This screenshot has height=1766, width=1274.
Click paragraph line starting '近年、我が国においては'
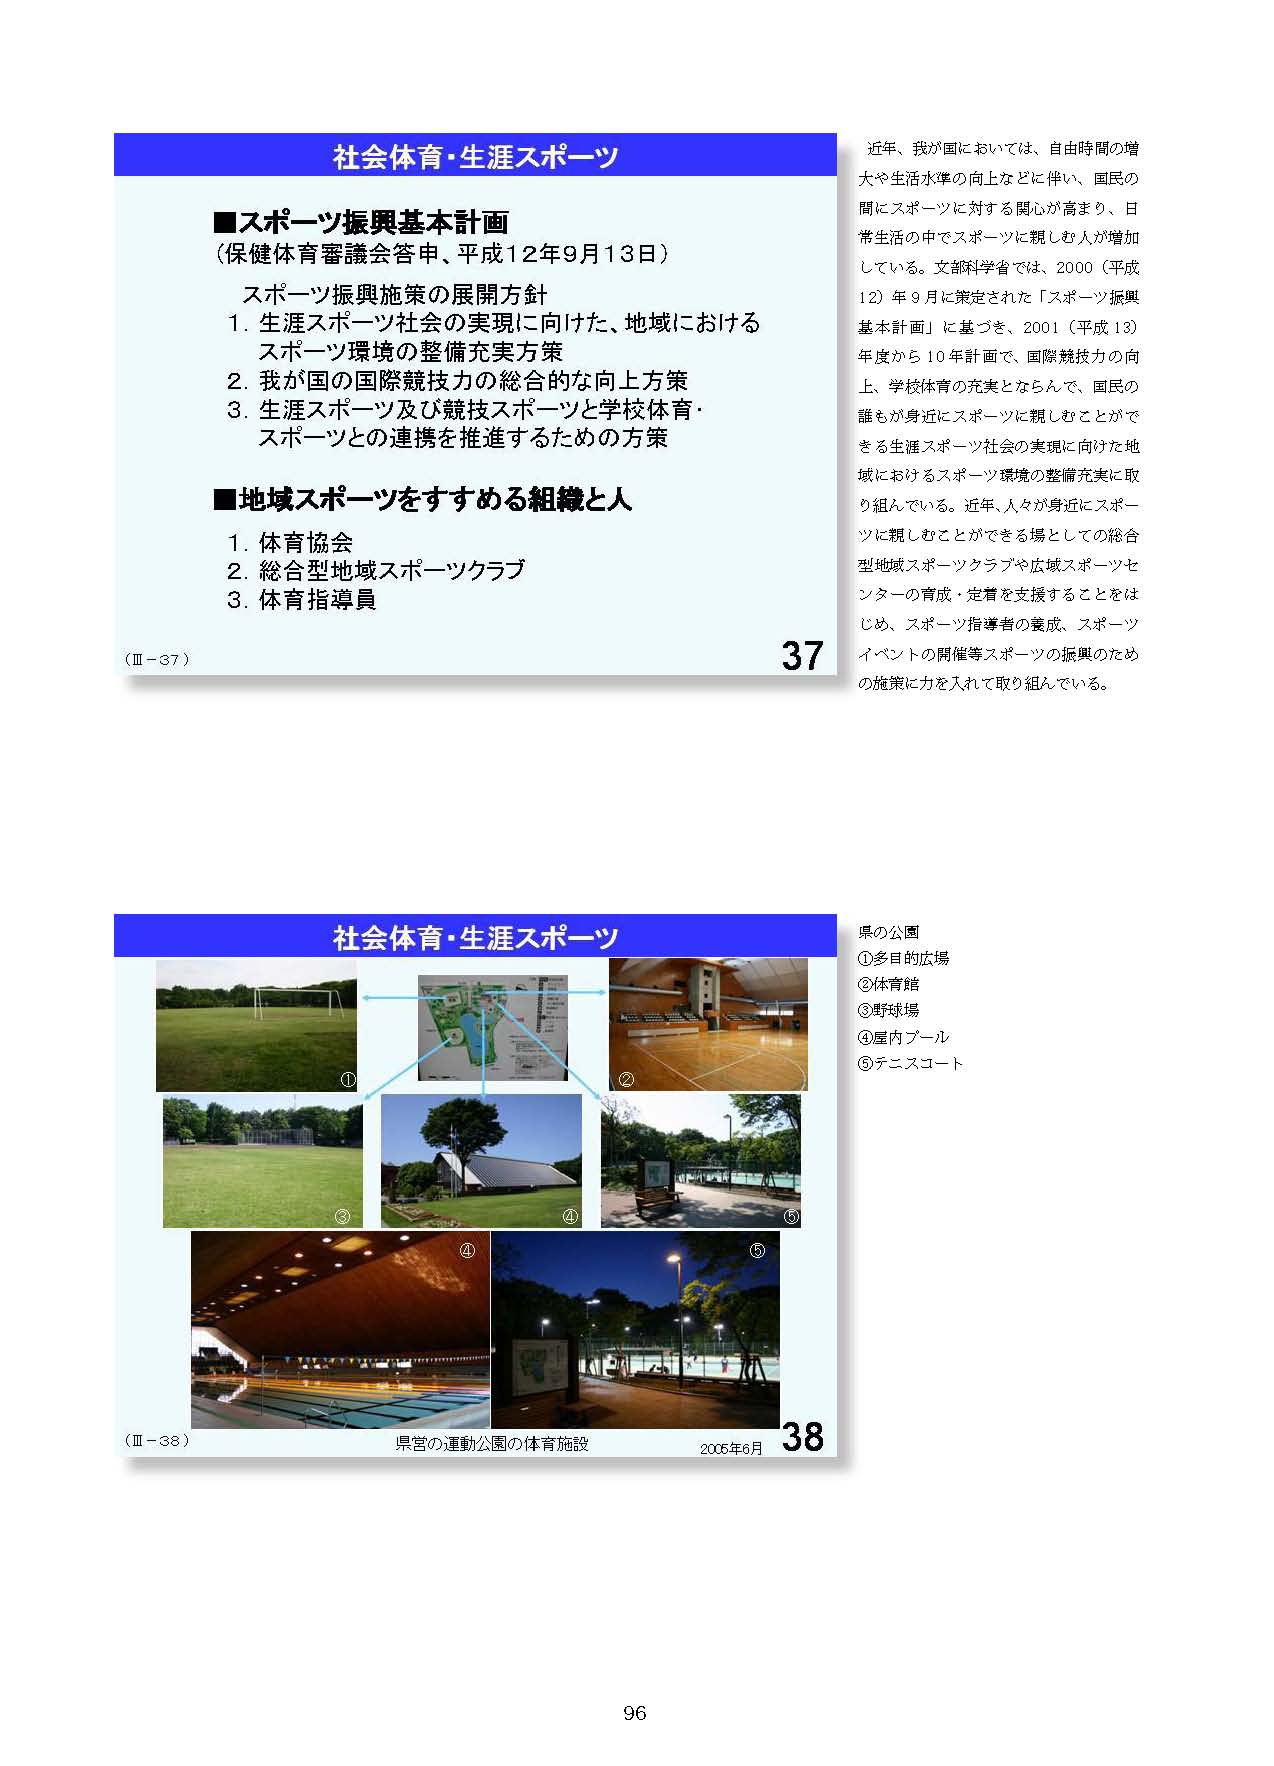point(1003,149)
